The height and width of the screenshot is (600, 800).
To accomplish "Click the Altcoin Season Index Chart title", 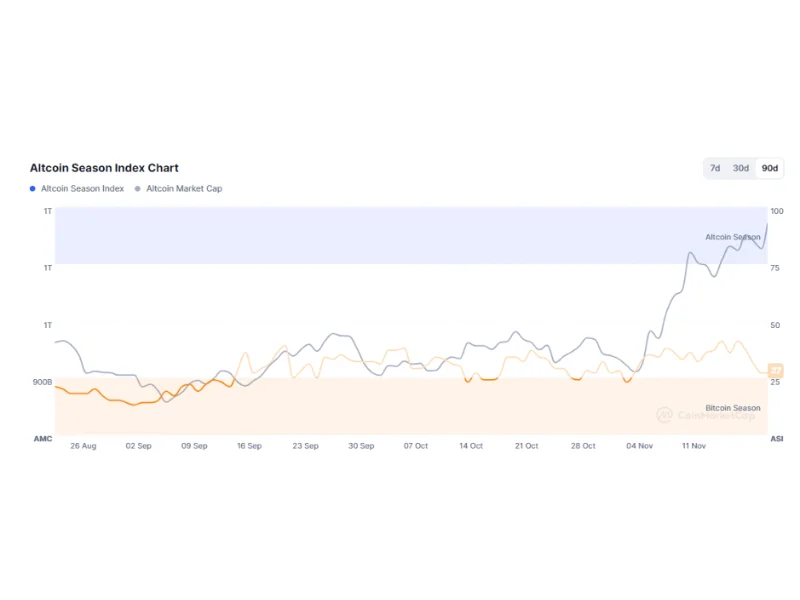I will click(104, 168).
